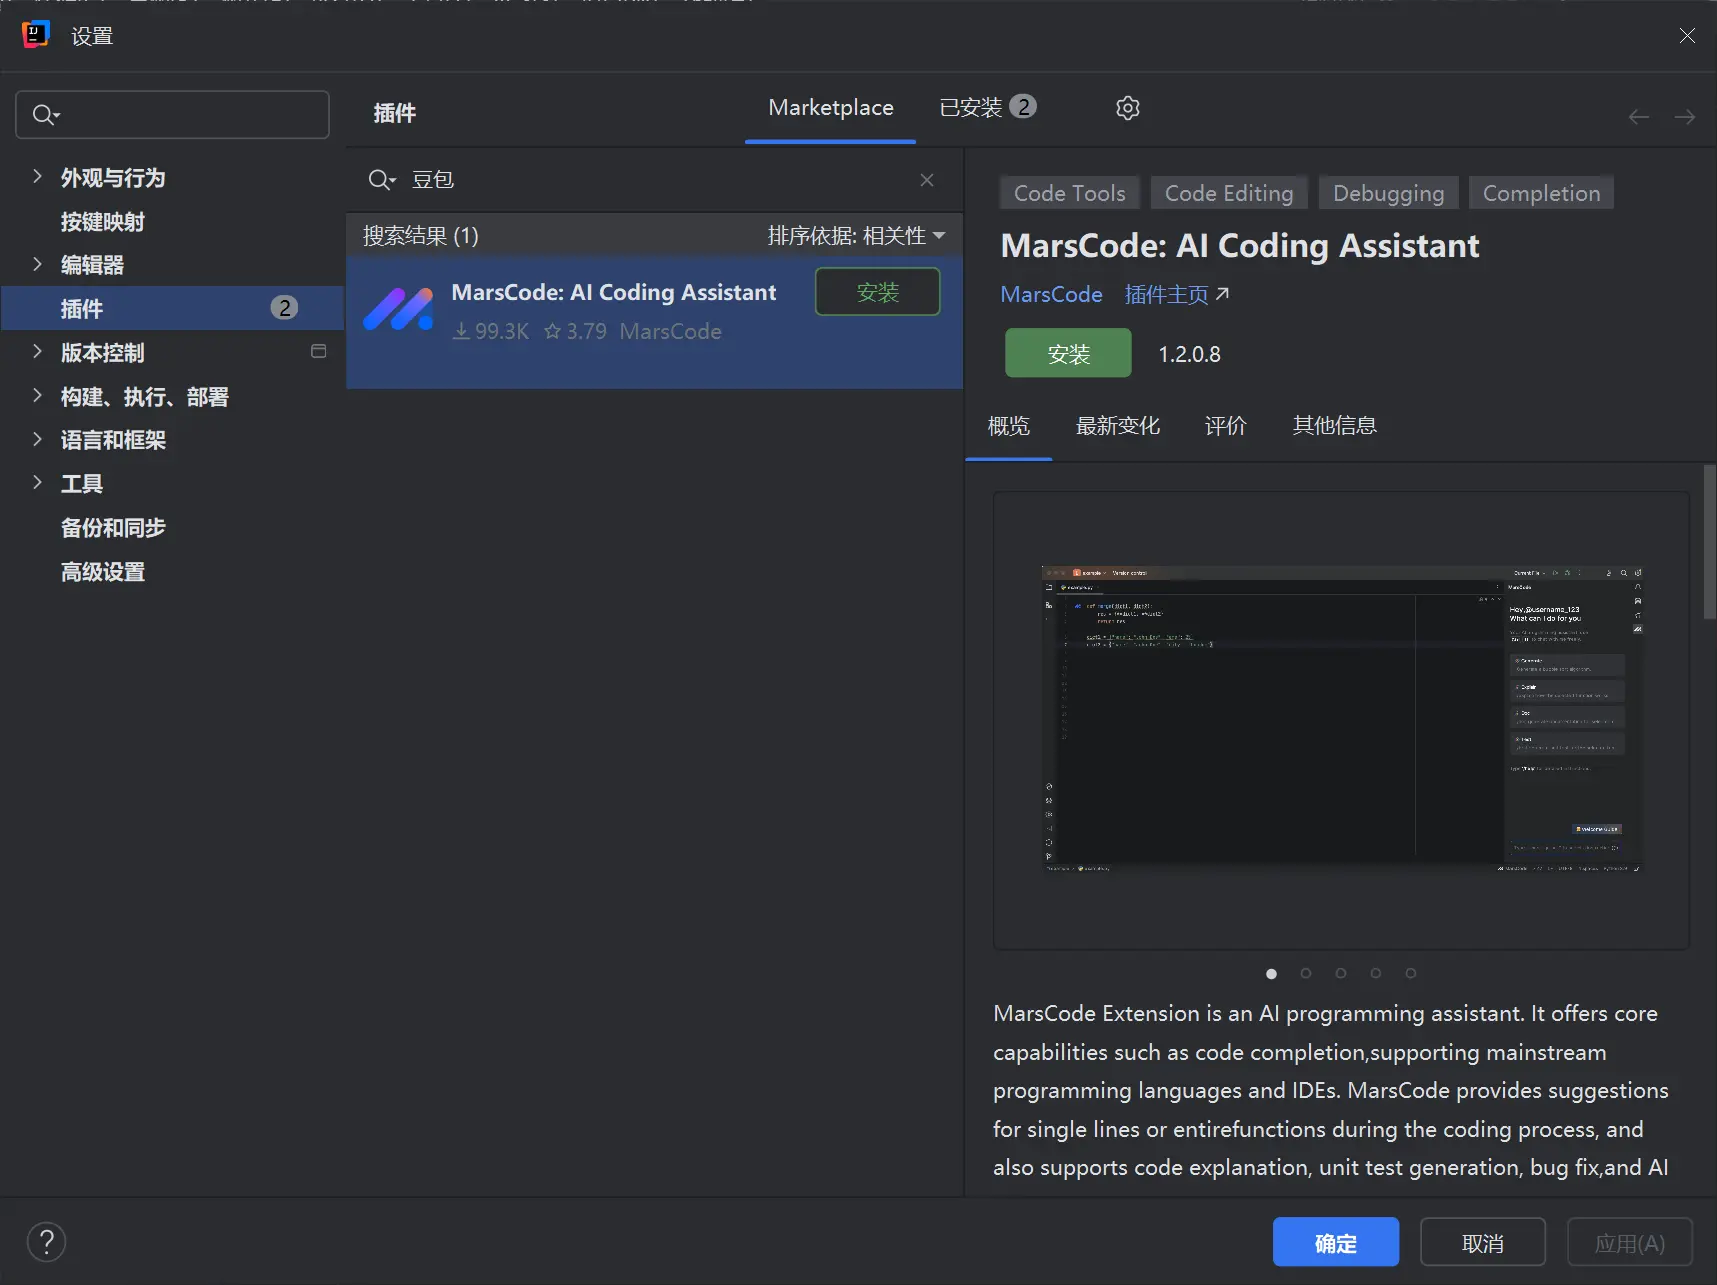The width and height of the screenshot is (1717, 1285).
Task: Open the 插件主页 link
Action: point(1166,295)
